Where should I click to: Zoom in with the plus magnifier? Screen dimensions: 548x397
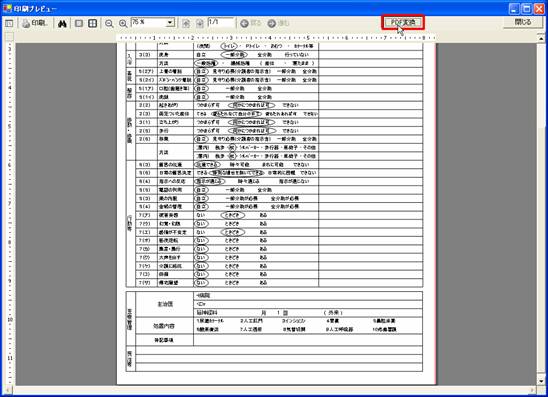[x=123, y=24]
